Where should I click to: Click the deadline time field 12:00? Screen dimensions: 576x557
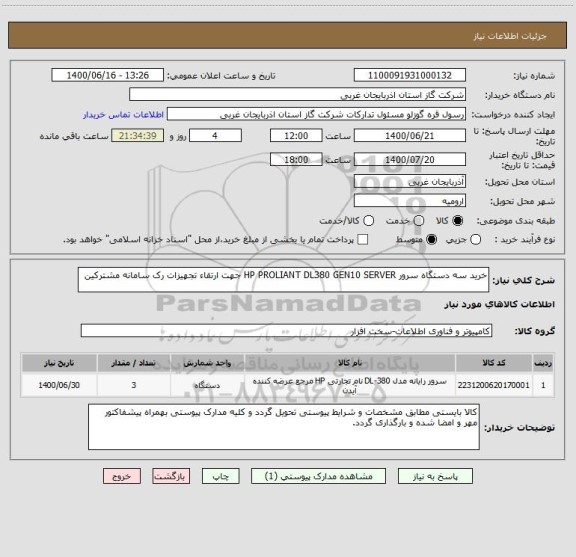click(296, 136)
